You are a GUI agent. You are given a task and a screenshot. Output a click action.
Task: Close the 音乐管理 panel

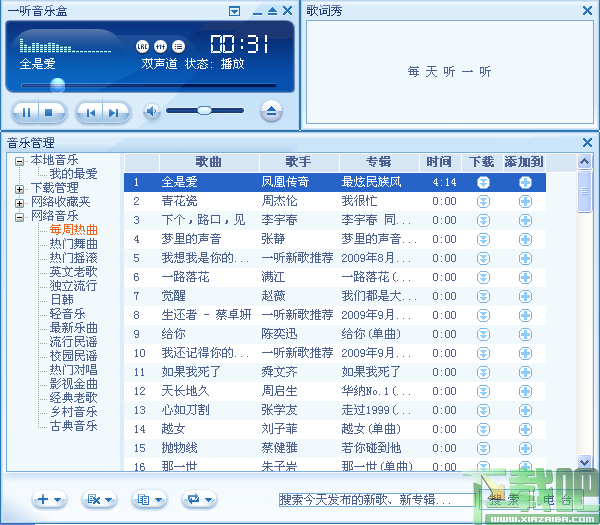587,143
